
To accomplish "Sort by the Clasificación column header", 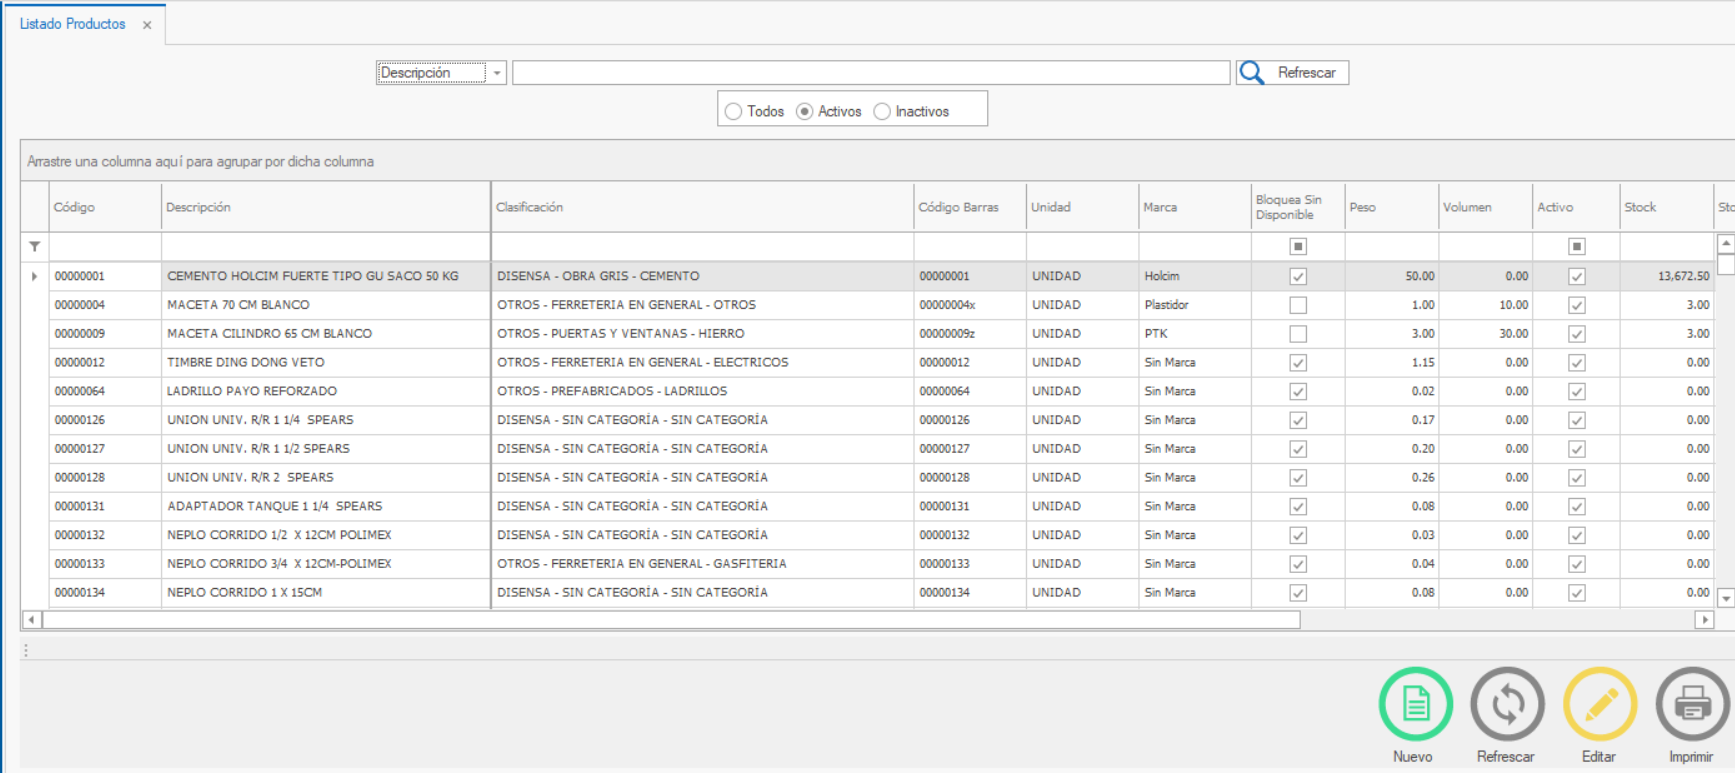I will pyautogui.click(x=530, y=207).
